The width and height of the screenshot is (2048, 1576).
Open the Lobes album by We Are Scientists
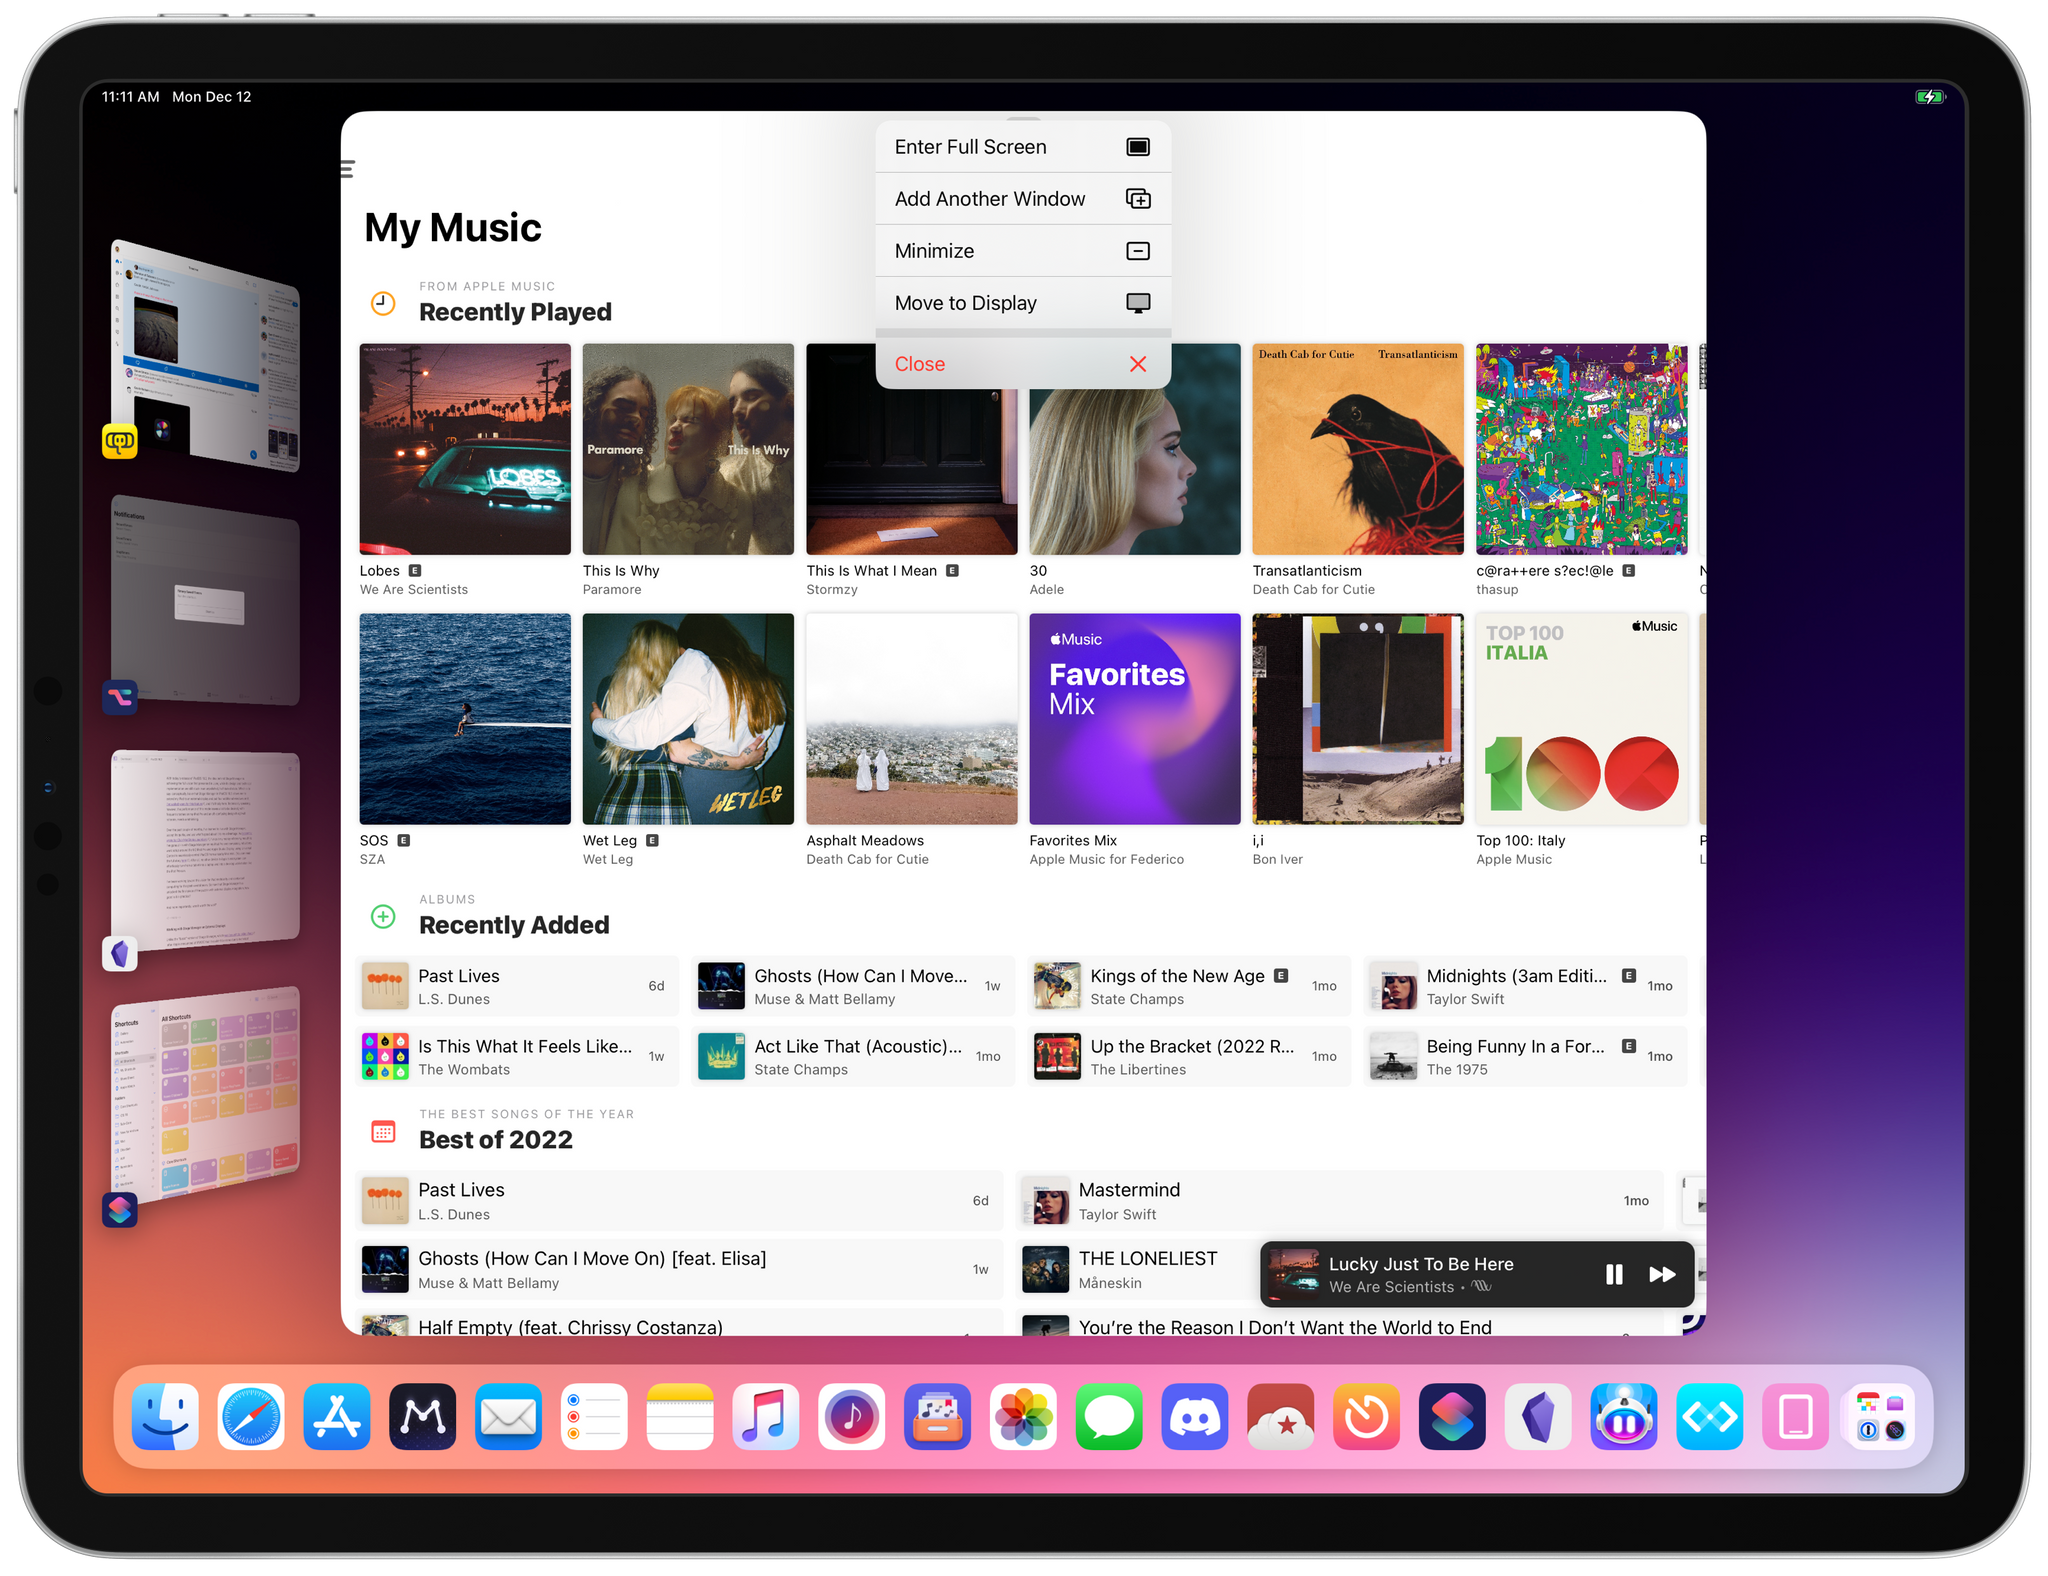point(465,449)
